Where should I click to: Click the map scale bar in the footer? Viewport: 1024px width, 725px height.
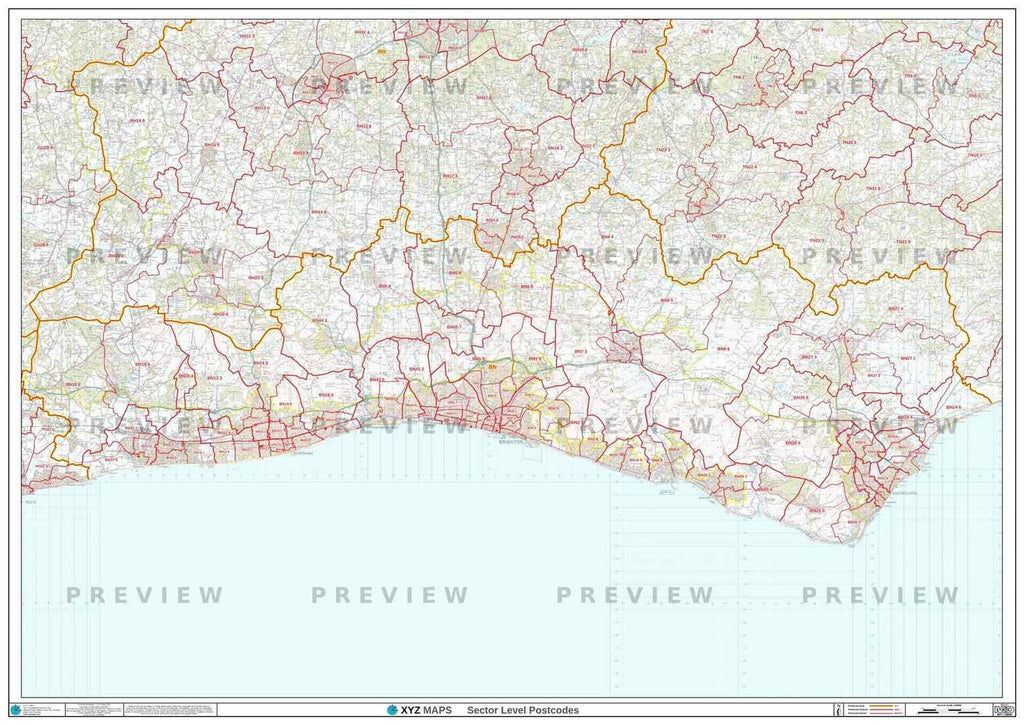pyautogui.click(x=950, y=710)
